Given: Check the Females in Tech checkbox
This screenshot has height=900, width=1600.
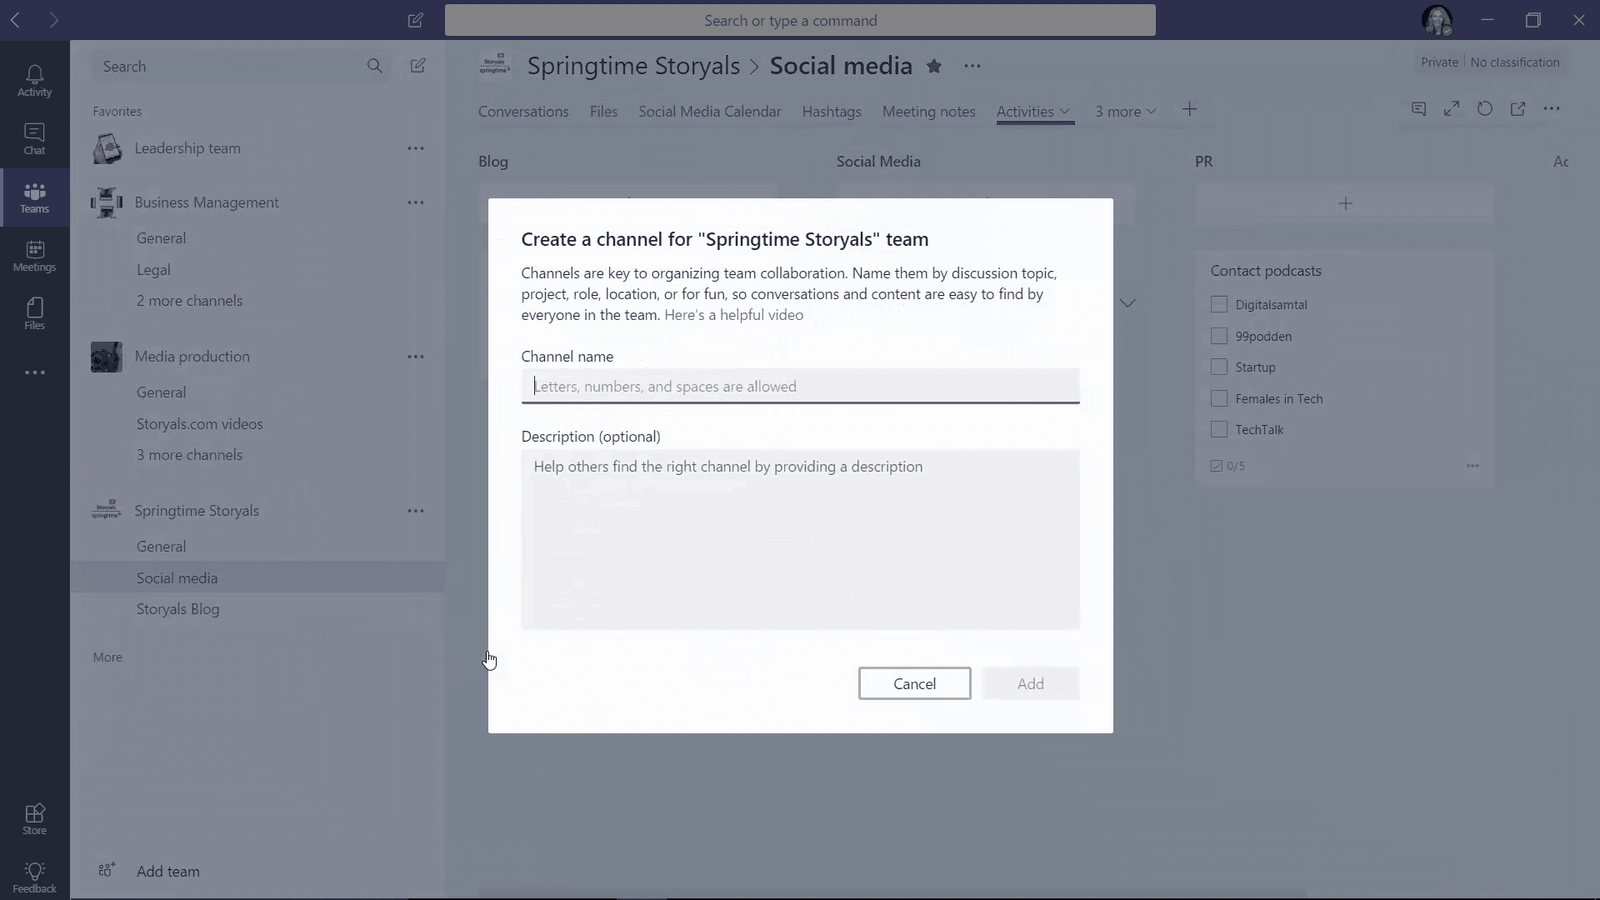Looking at the screenshot, I should point(1219,398).
